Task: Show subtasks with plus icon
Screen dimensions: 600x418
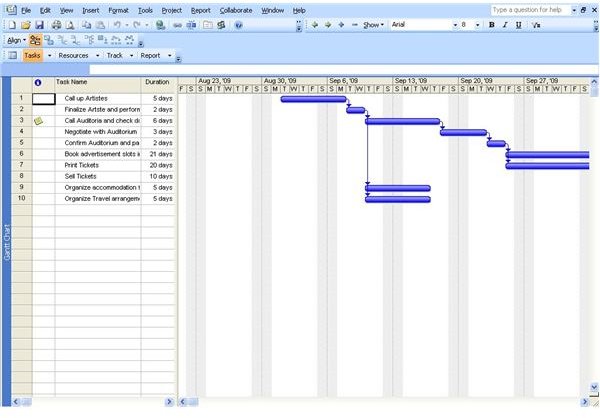Action: click(341, 25)
